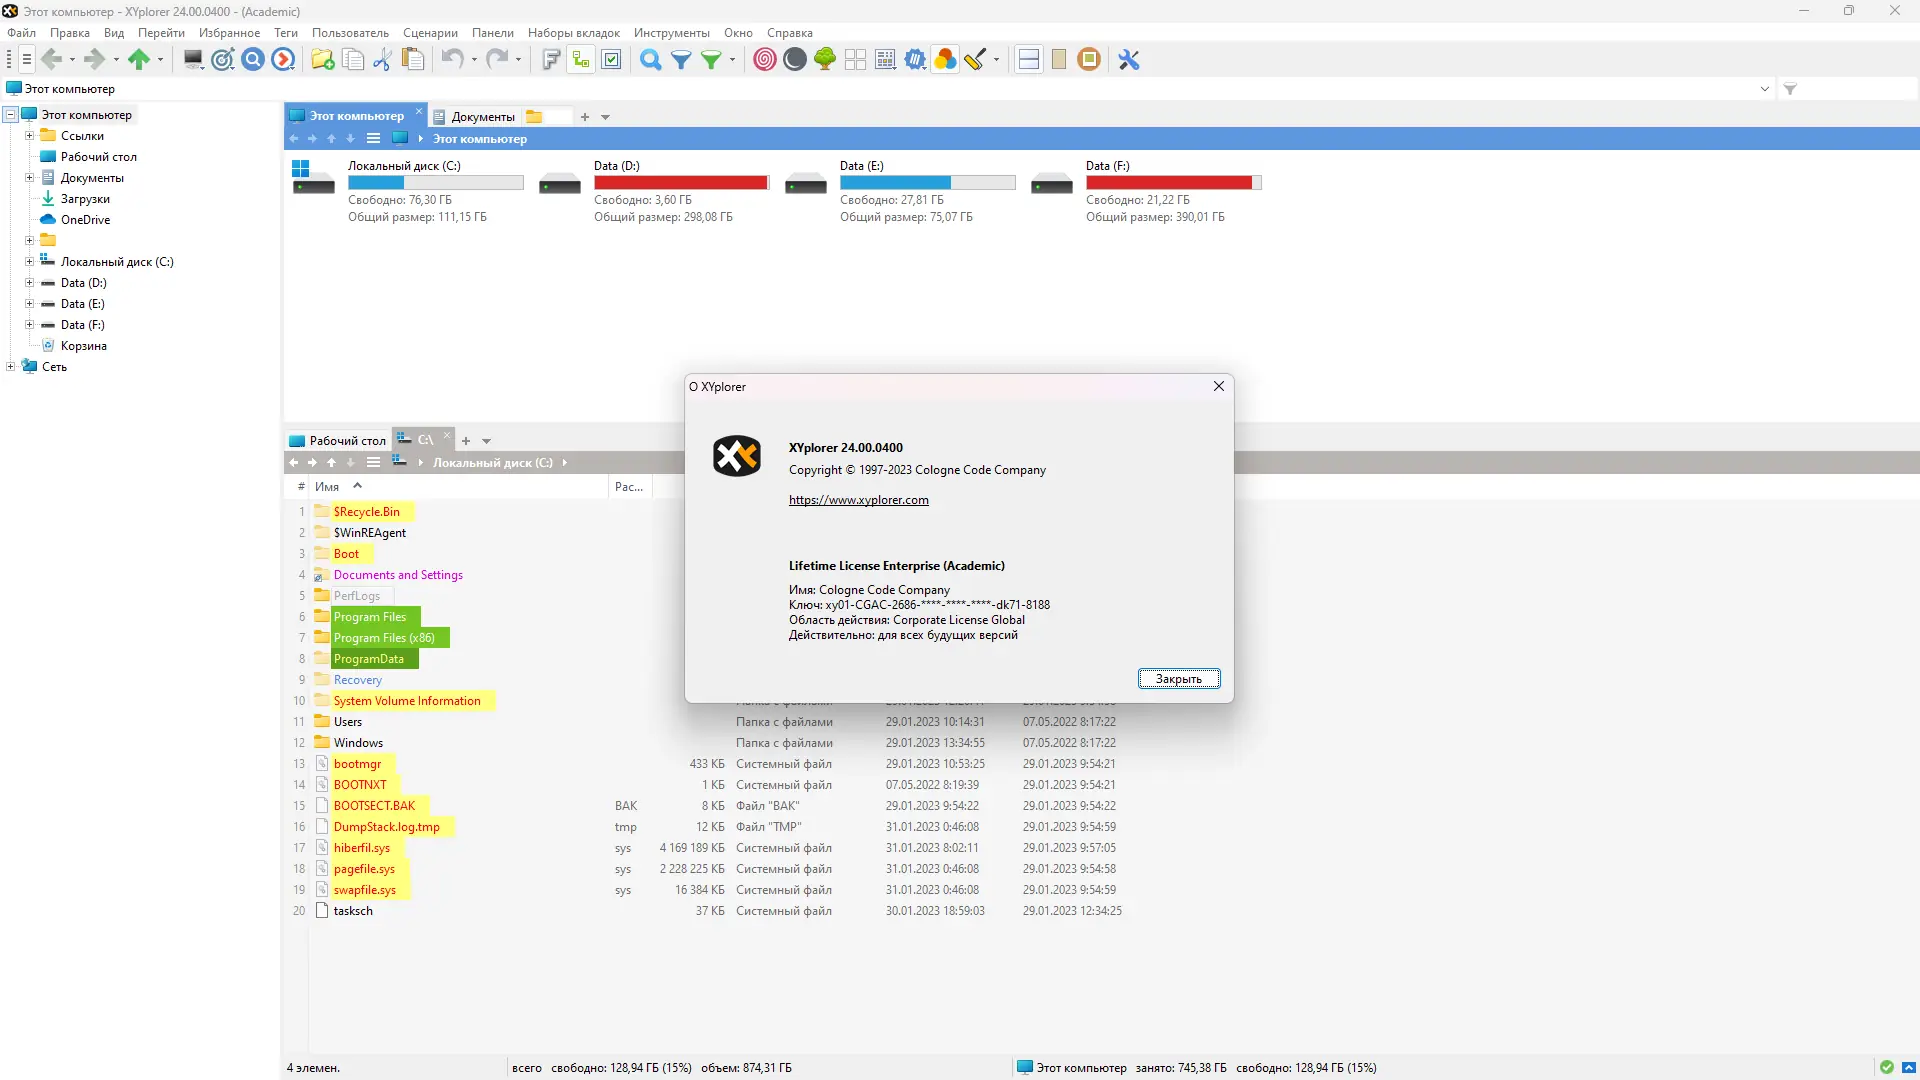Click the New Folder toolbar icon
The image size is (1920, 1080).
(322, 60)
